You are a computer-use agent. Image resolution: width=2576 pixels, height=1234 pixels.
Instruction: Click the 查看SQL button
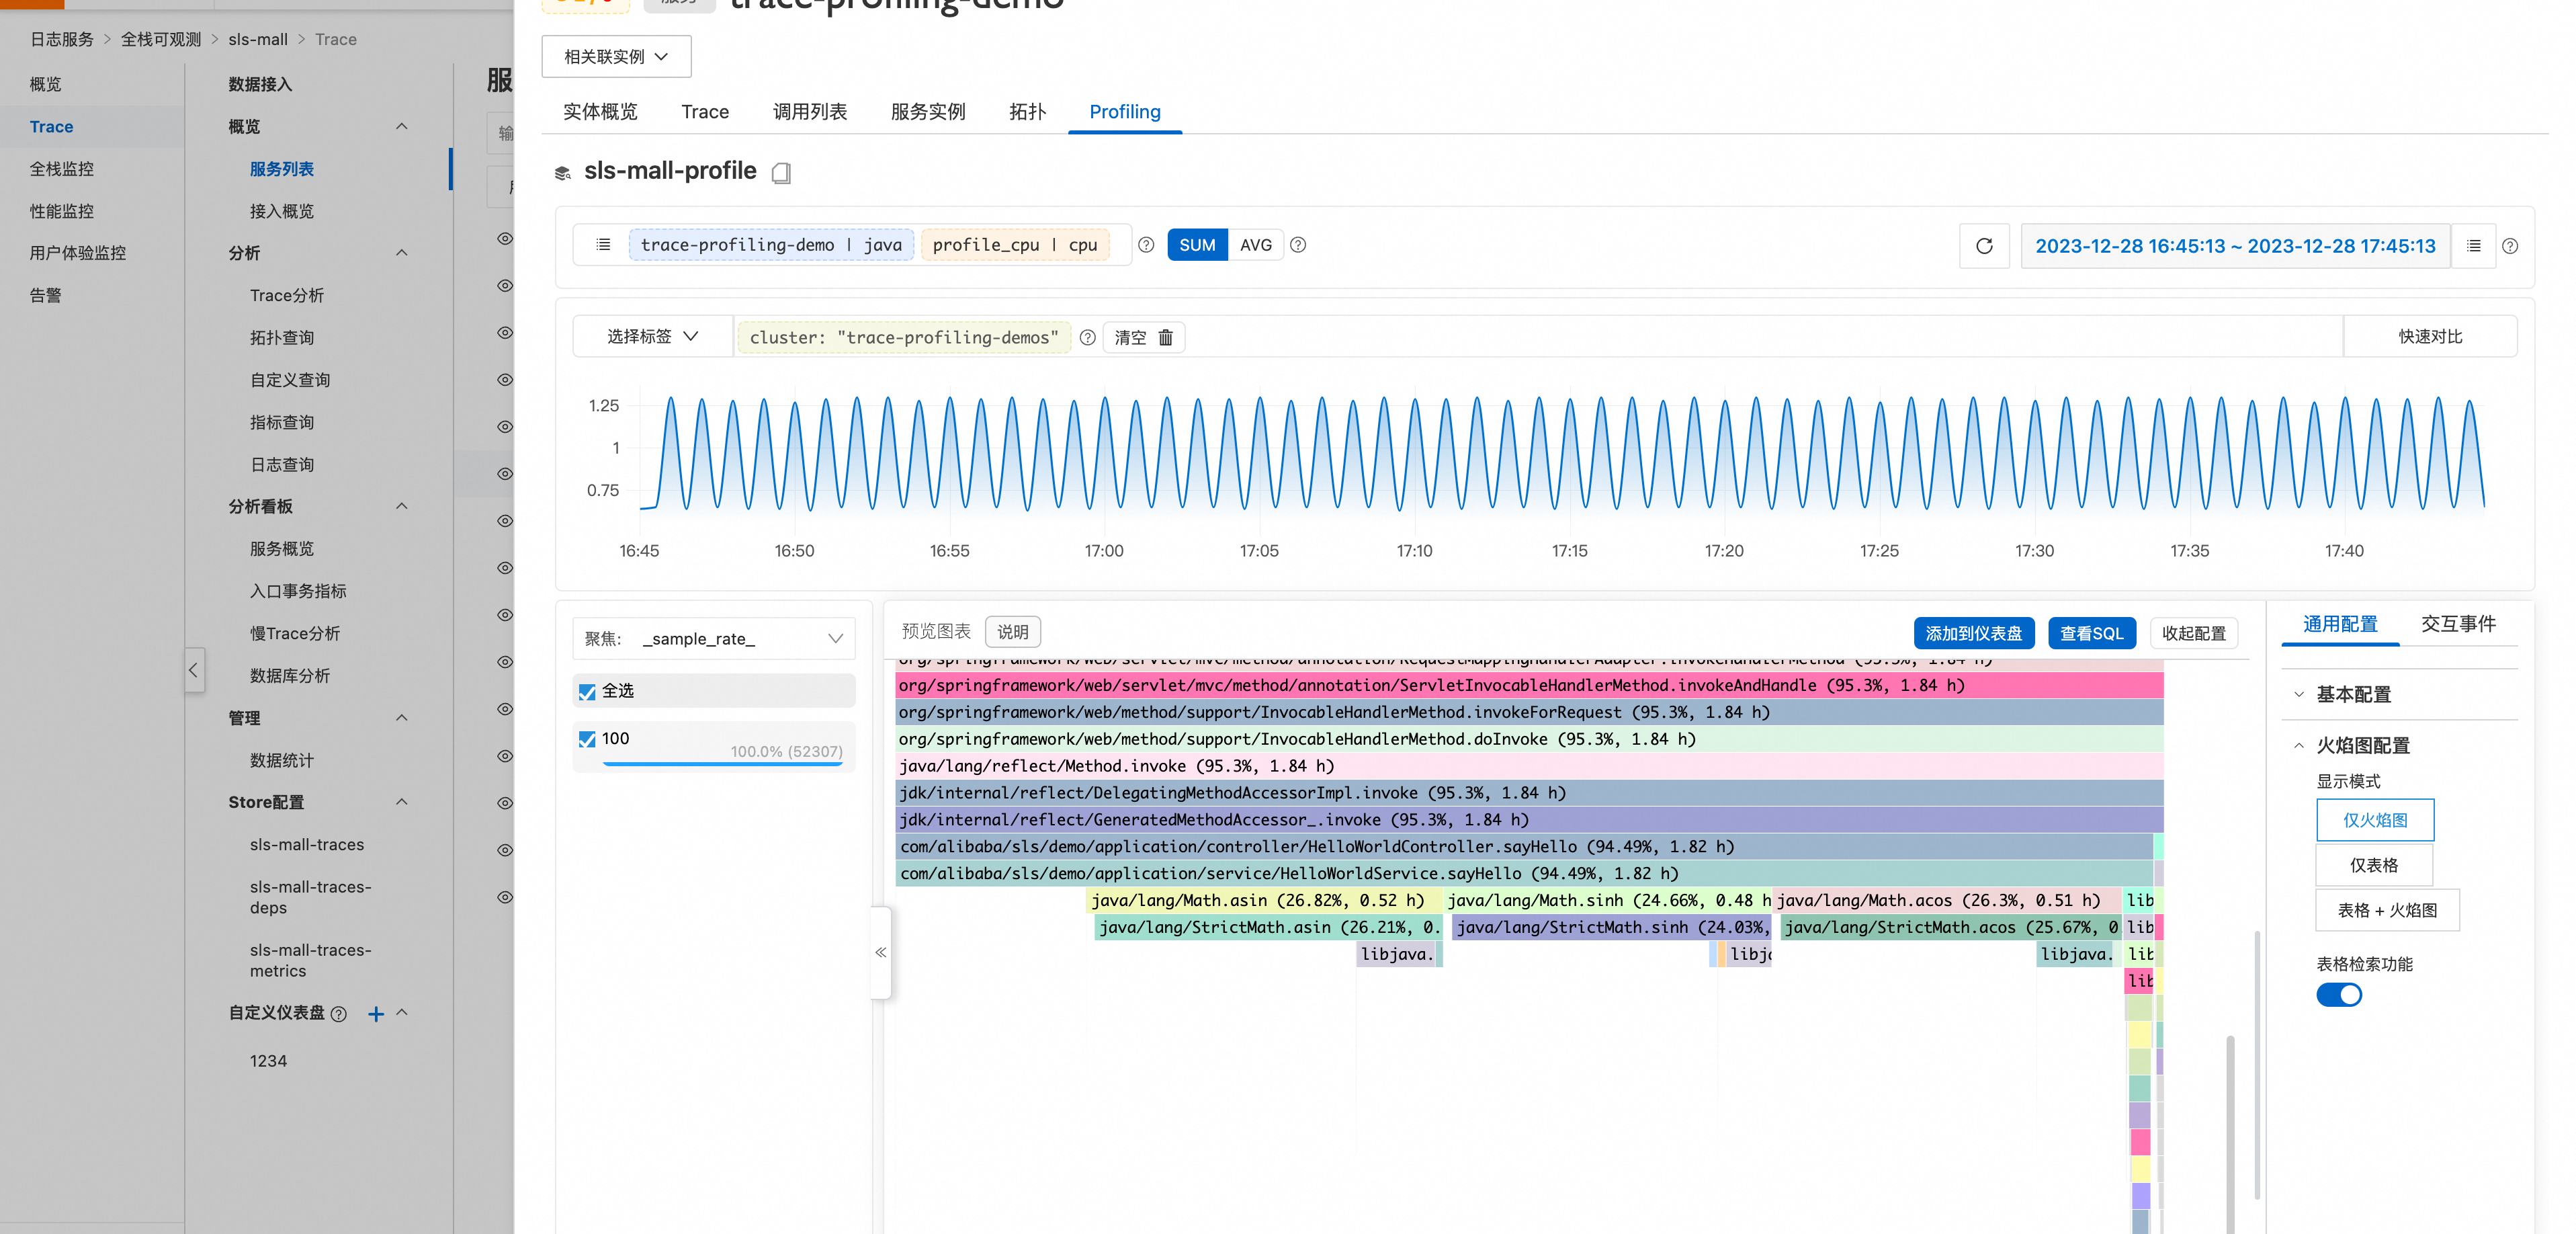[2092, 633]
